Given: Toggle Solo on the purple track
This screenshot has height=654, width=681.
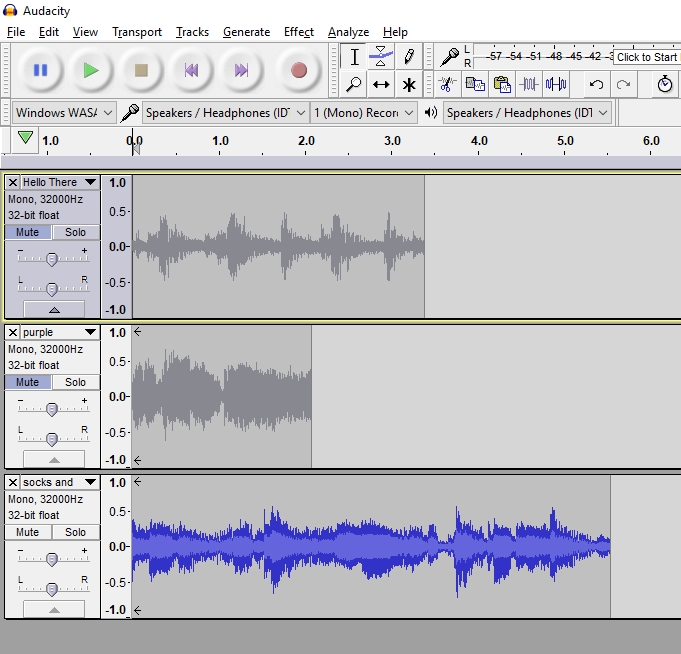Looking at the screenshot, I should tap(76, 382).
